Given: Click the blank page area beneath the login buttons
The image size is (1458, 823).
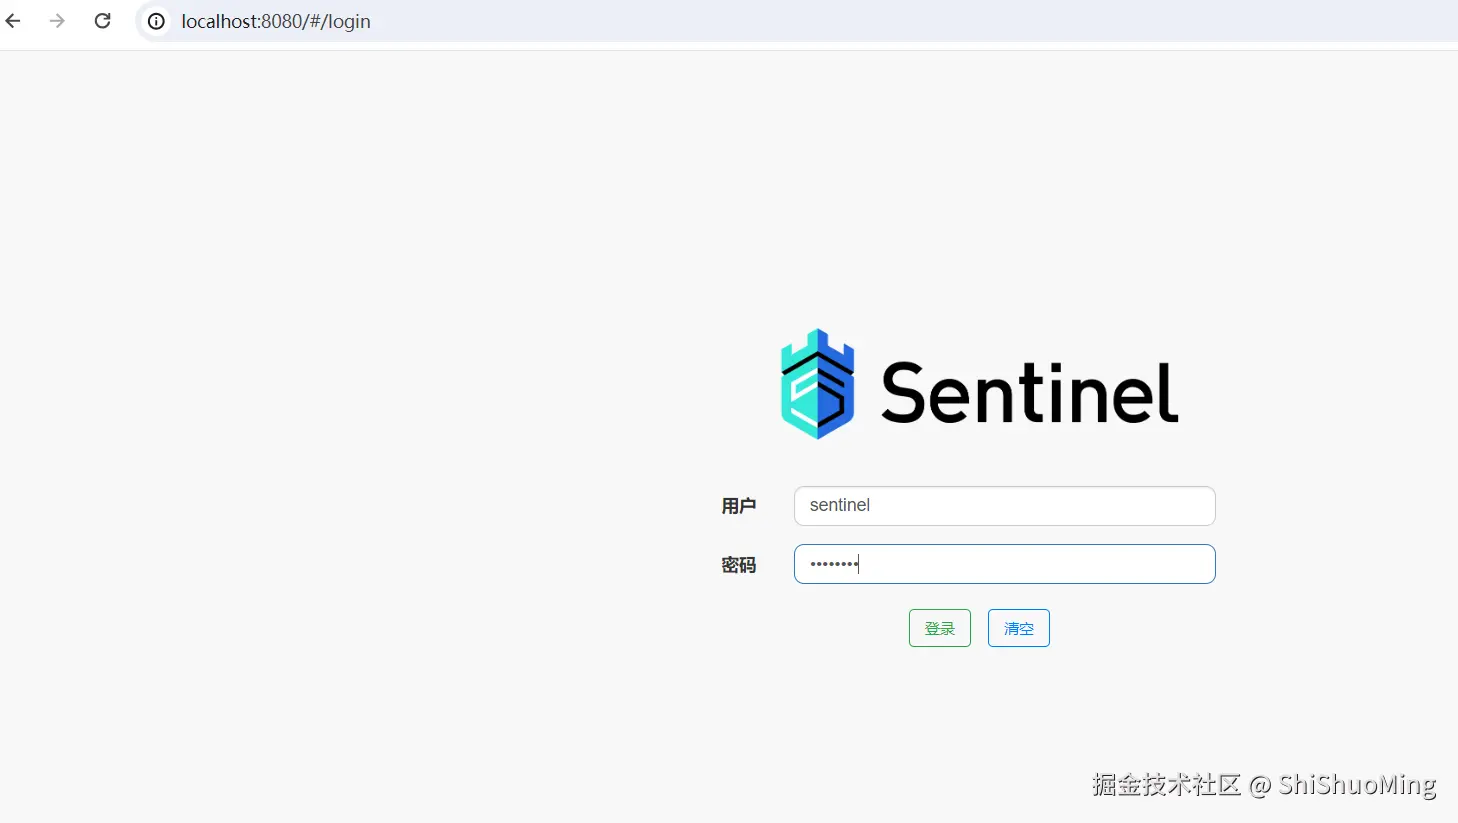Looking at the screenshot, I should (980, 720).
